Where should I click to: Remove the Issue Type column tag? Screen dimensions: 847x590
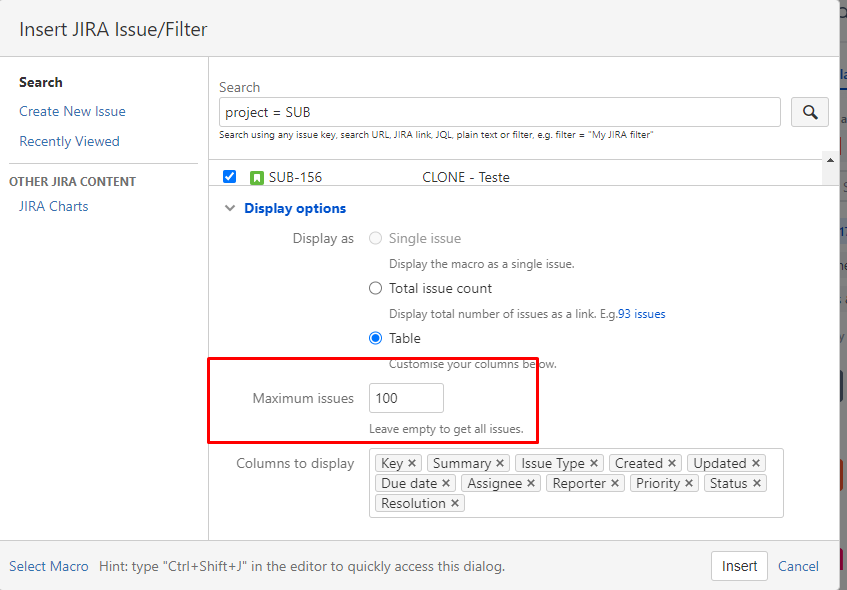pyautogui.click(x=594, y=463)
